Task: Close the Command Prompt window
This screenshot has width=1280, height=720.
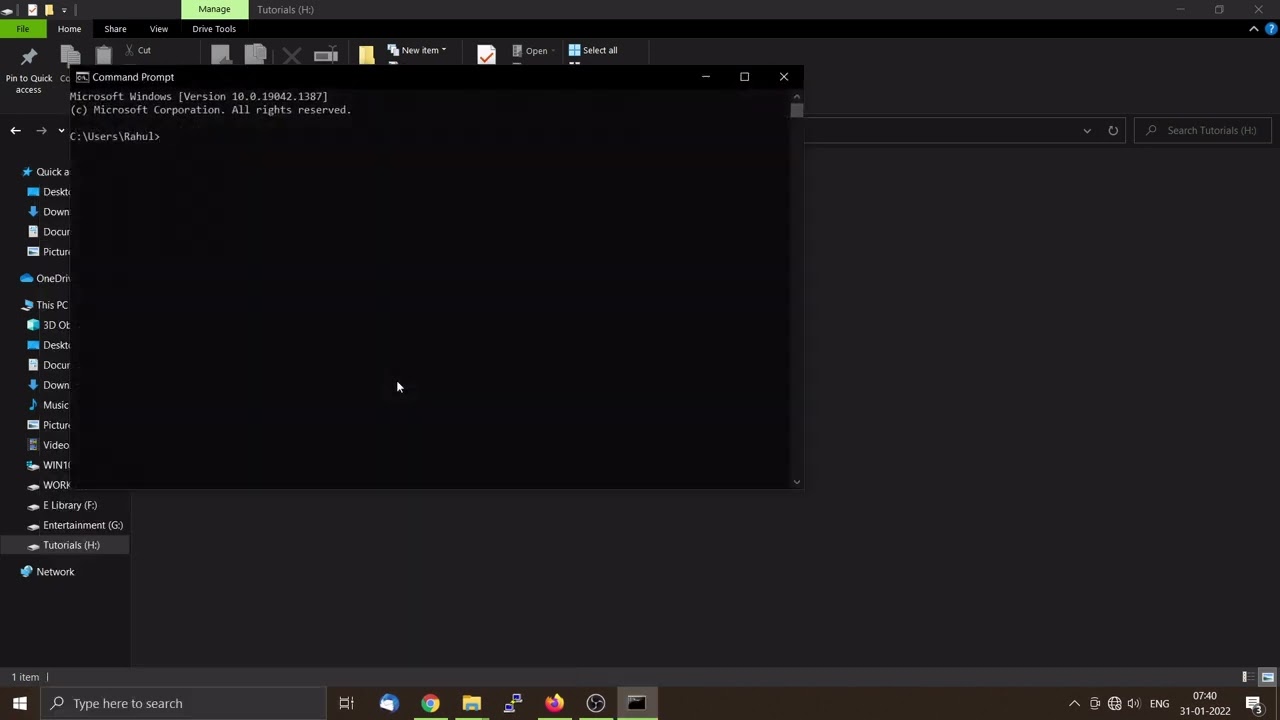Action: point(784,77)
